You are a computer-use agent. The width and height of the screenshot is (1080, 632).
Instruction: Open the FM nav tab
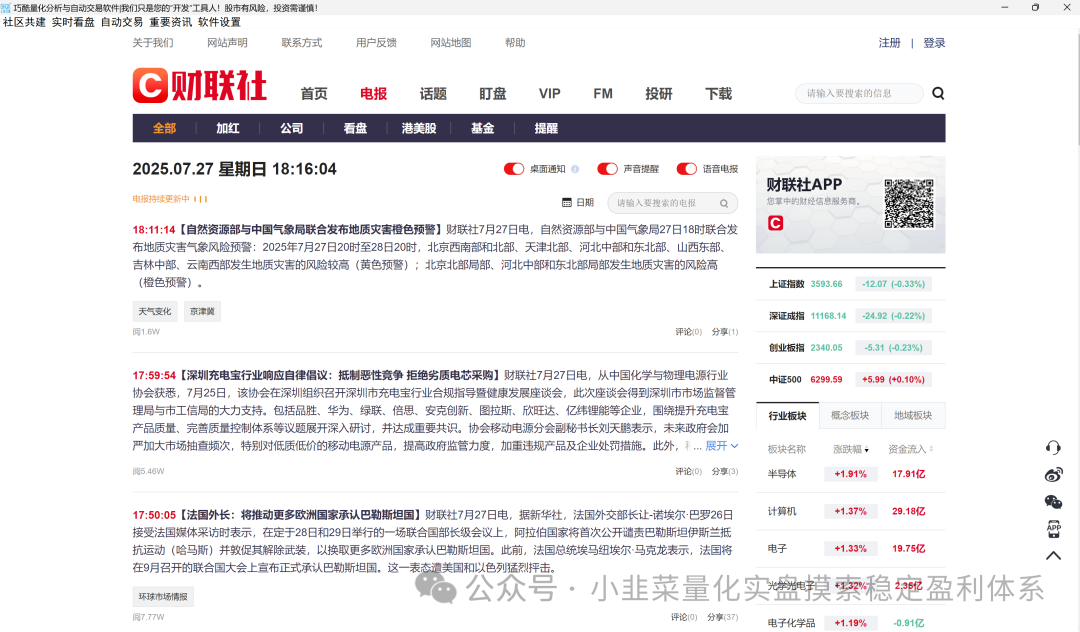pos(603,94)
